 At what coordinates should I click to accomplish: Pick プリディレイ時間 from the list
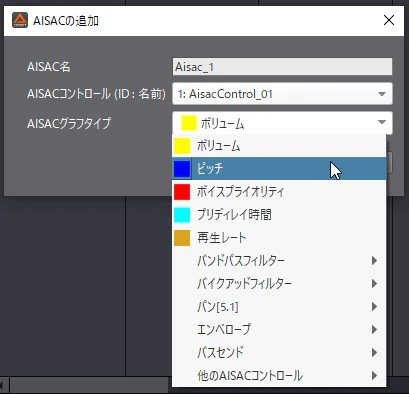[x=279, y=215]
